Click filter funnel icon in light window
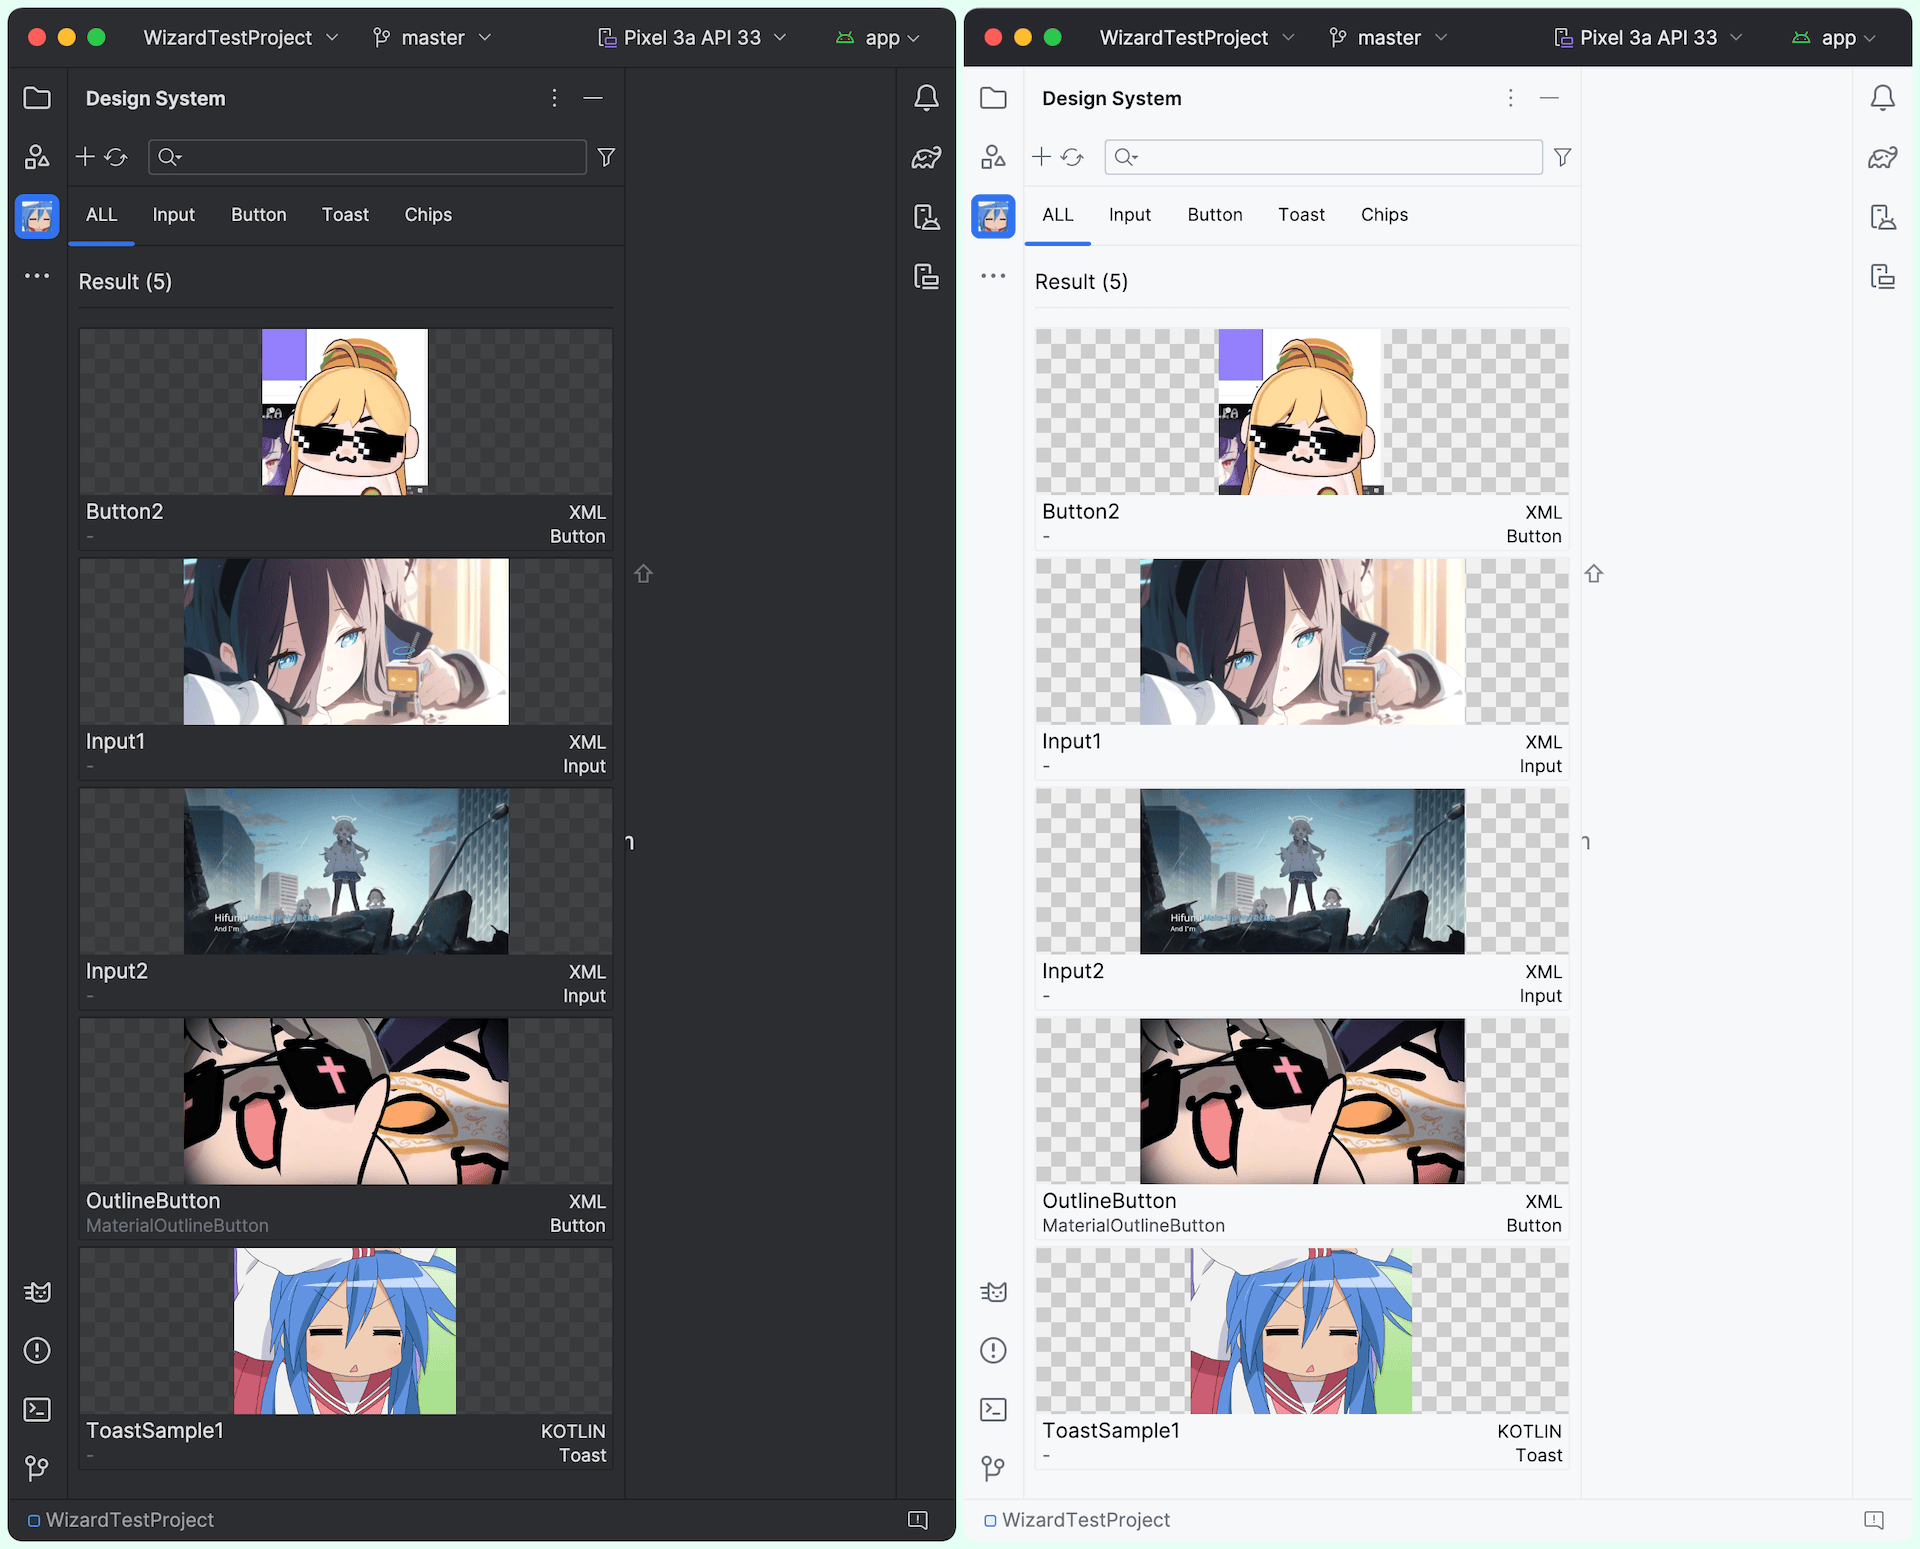This screenshot has height=1549, width=1920. point(1562,157)
